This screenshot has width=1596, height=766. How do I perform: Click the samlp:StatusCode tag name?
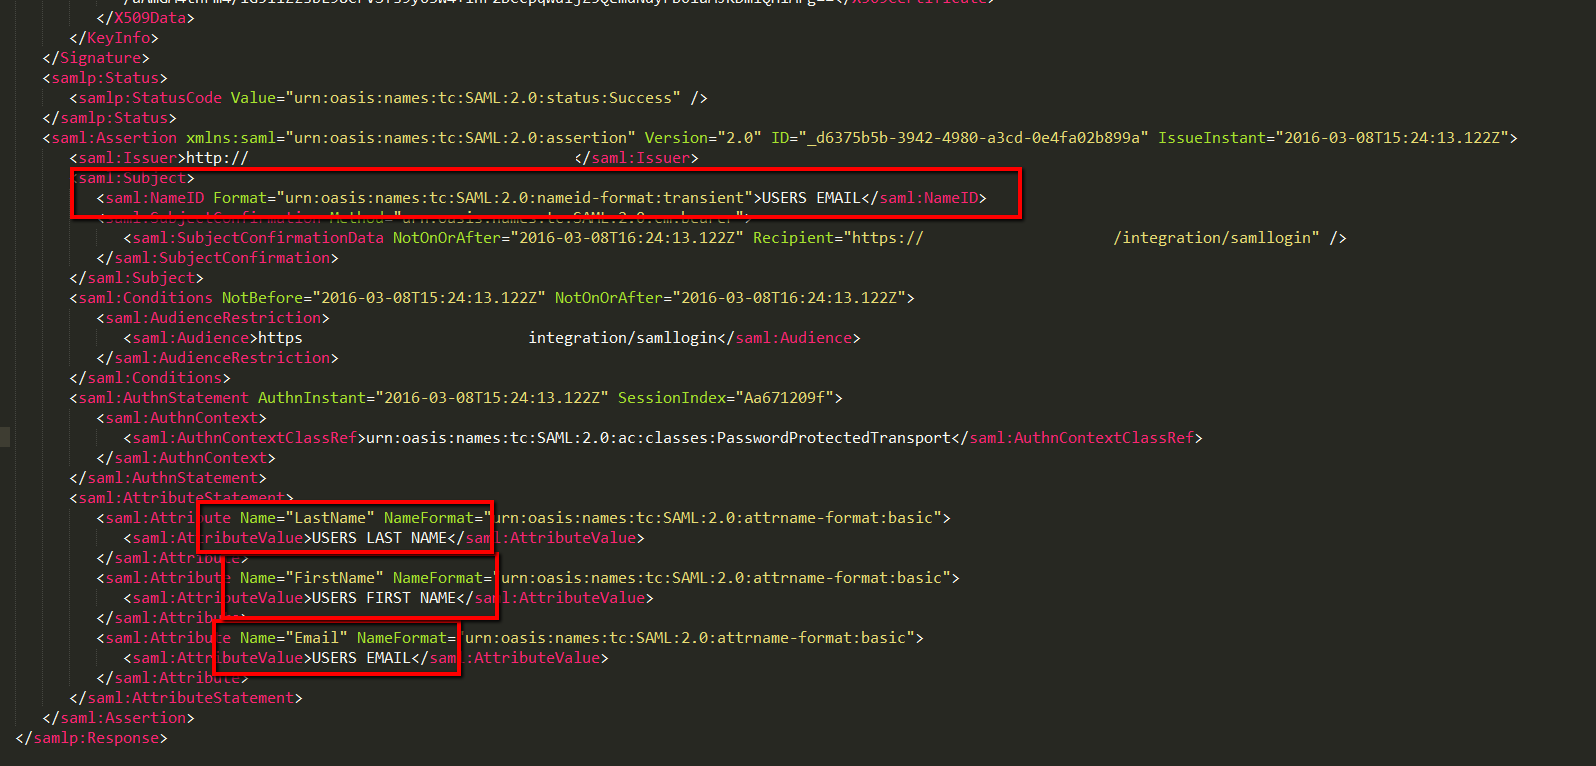(x=150, y=98)
